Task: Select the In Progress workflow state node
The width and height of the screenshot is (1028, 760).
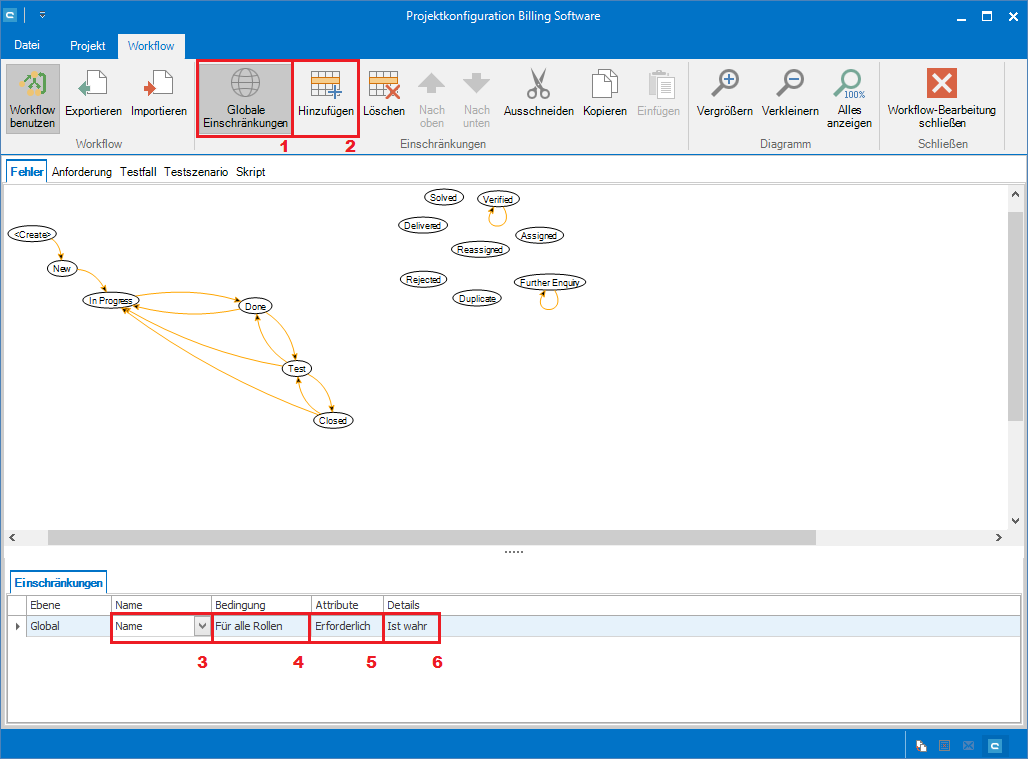Action: (x=110, y=300)
